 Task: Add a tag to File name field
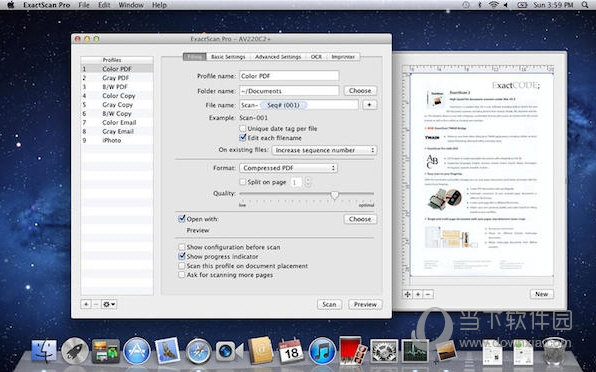point(369,105)
